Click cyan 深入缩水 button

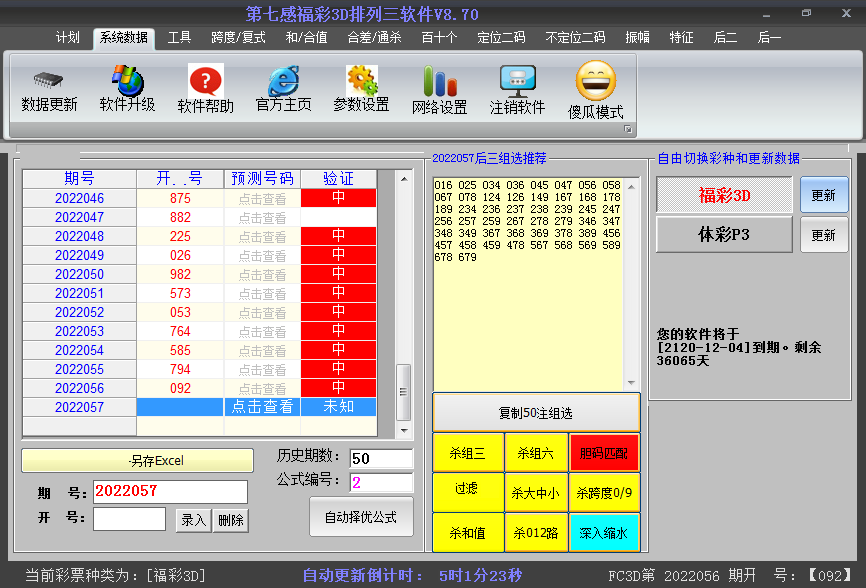click(x=604, y=533)
